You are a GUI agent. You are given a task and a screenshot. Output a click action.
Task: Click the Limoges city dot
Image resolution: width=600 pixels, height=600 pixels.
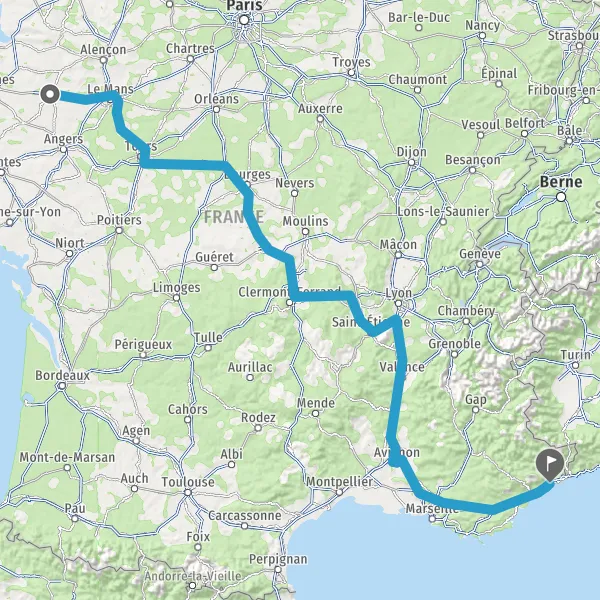tap(176, 298)
